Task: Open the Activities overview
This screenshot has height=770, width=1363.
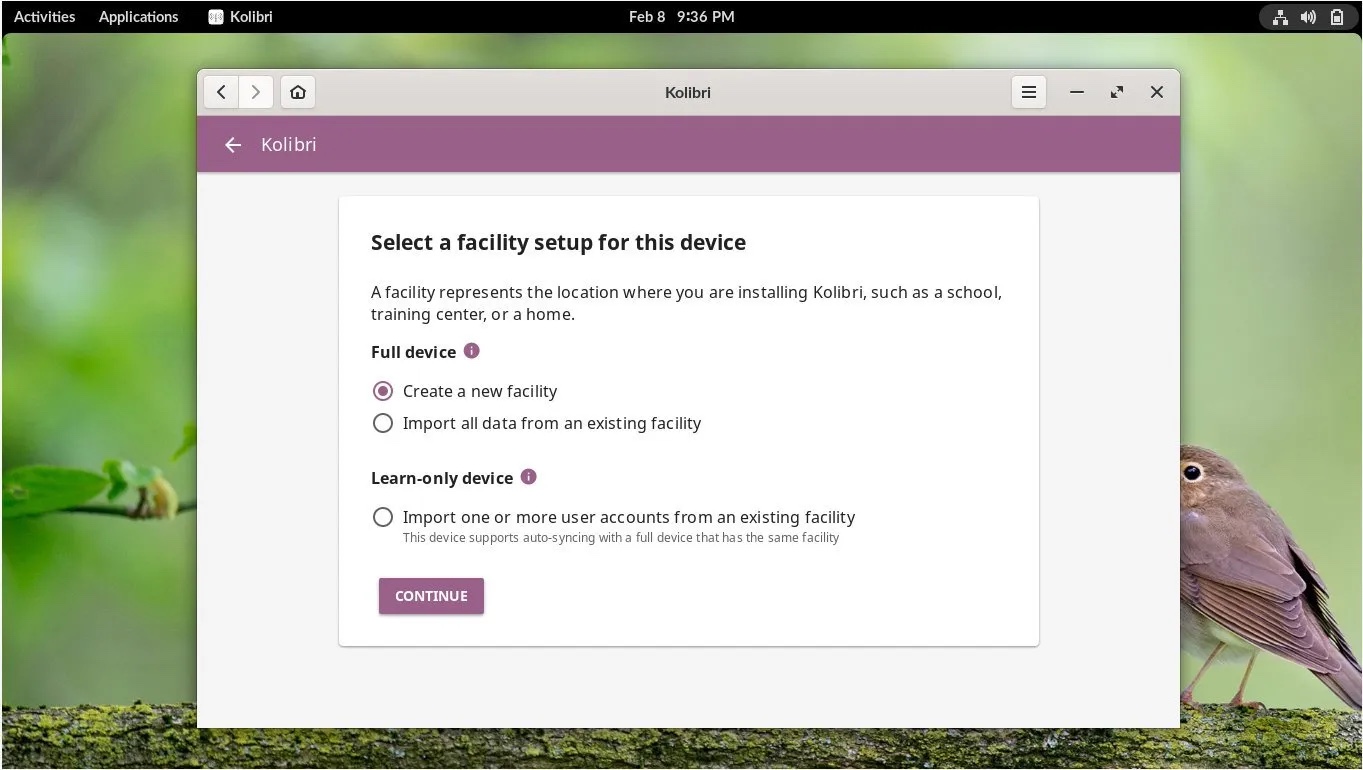Action: click(43, 16)
